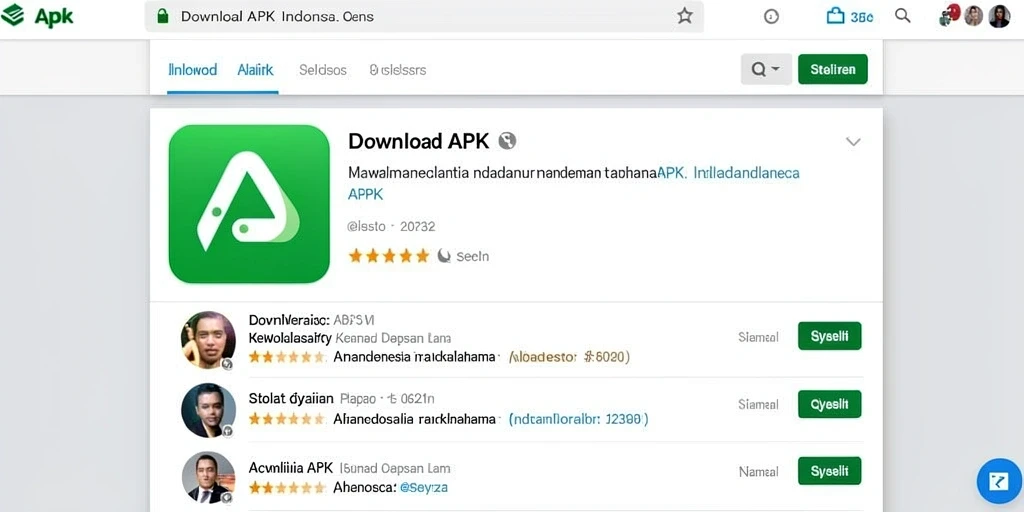Click star rating in the Ahenosca row

287,487
